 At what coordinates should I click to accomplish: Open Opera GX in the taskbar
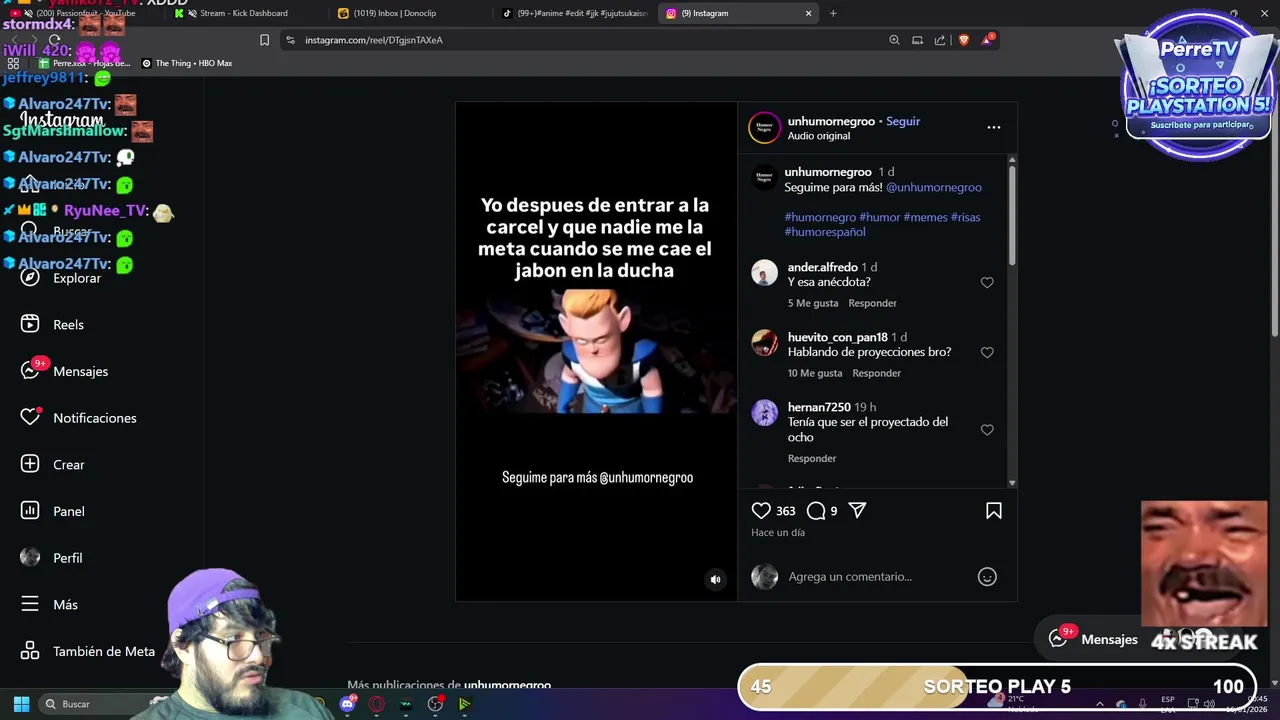[377, 704]
